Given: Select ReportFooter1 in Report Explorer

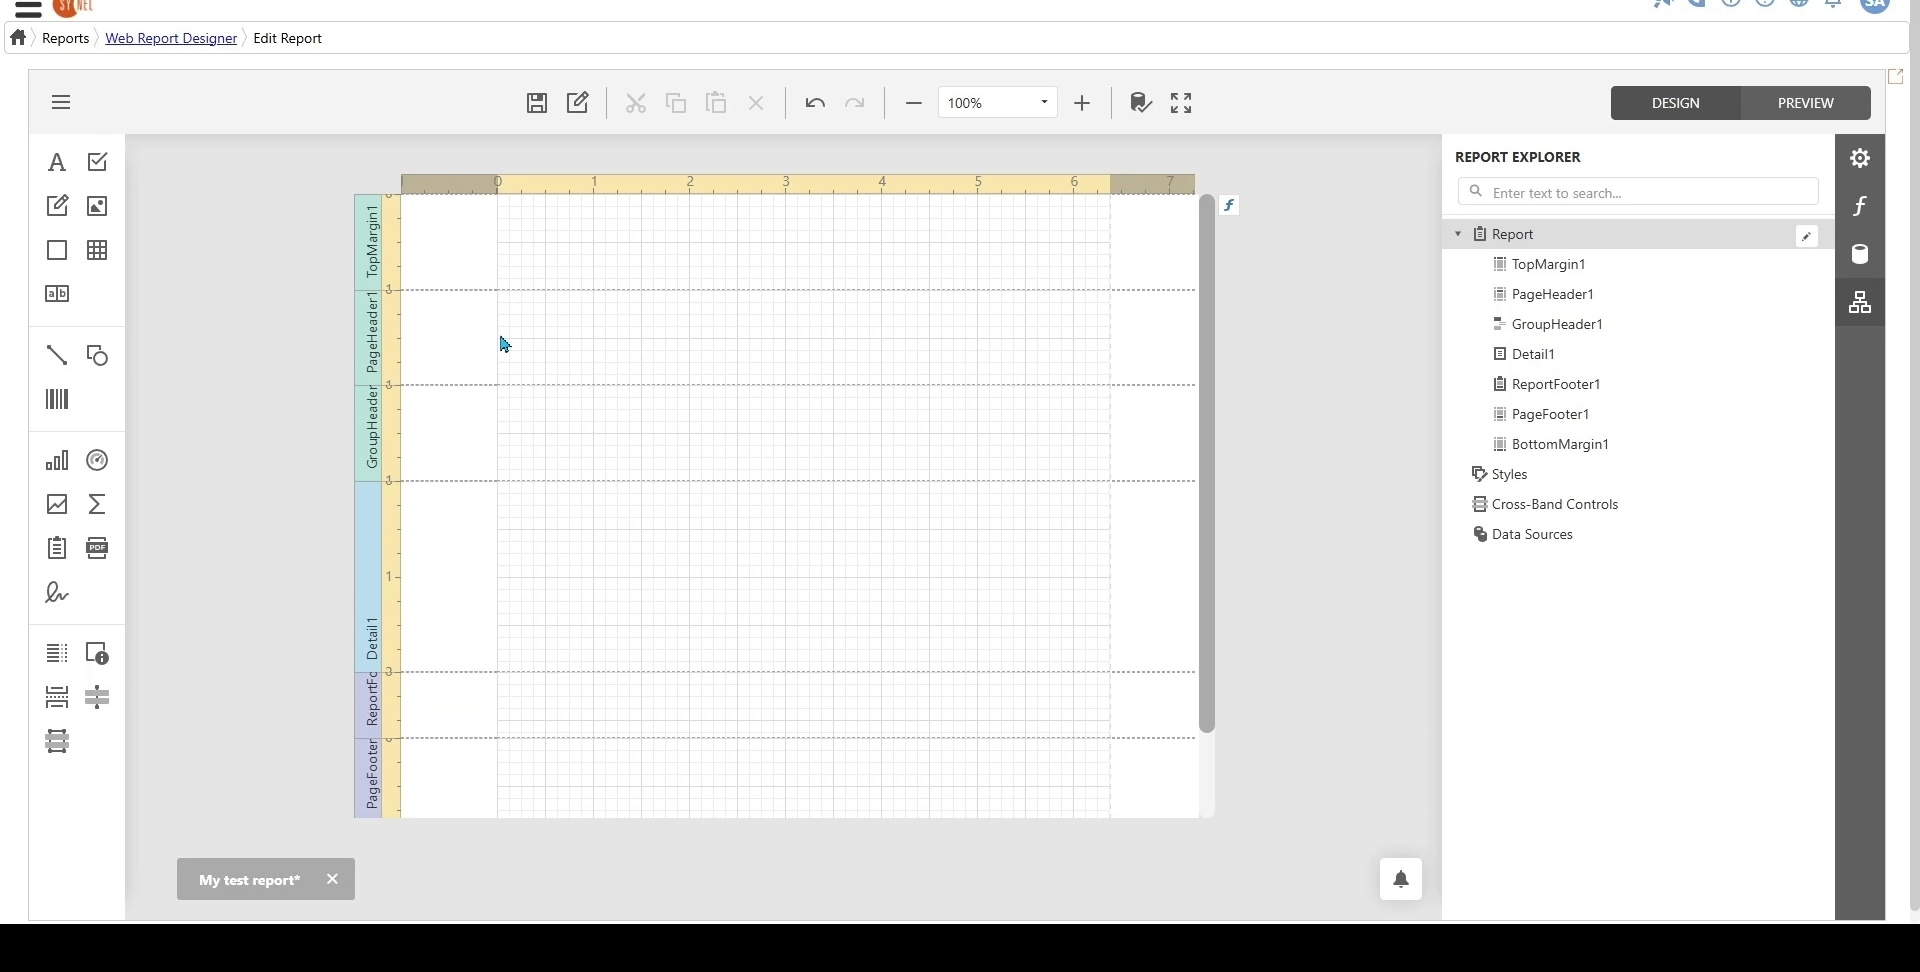Looking at the screenshot, I should tap(1556, 384).
